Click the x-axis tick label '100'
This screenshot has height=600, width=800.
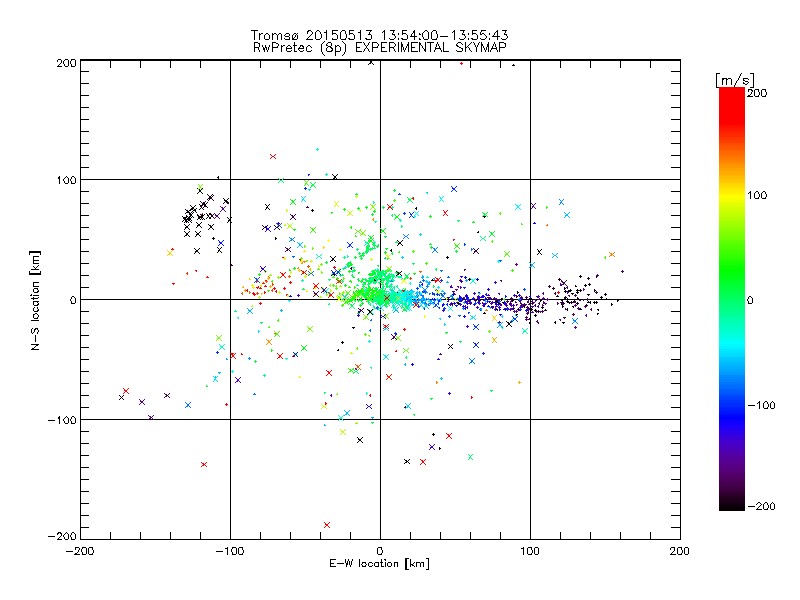point(530,551)
